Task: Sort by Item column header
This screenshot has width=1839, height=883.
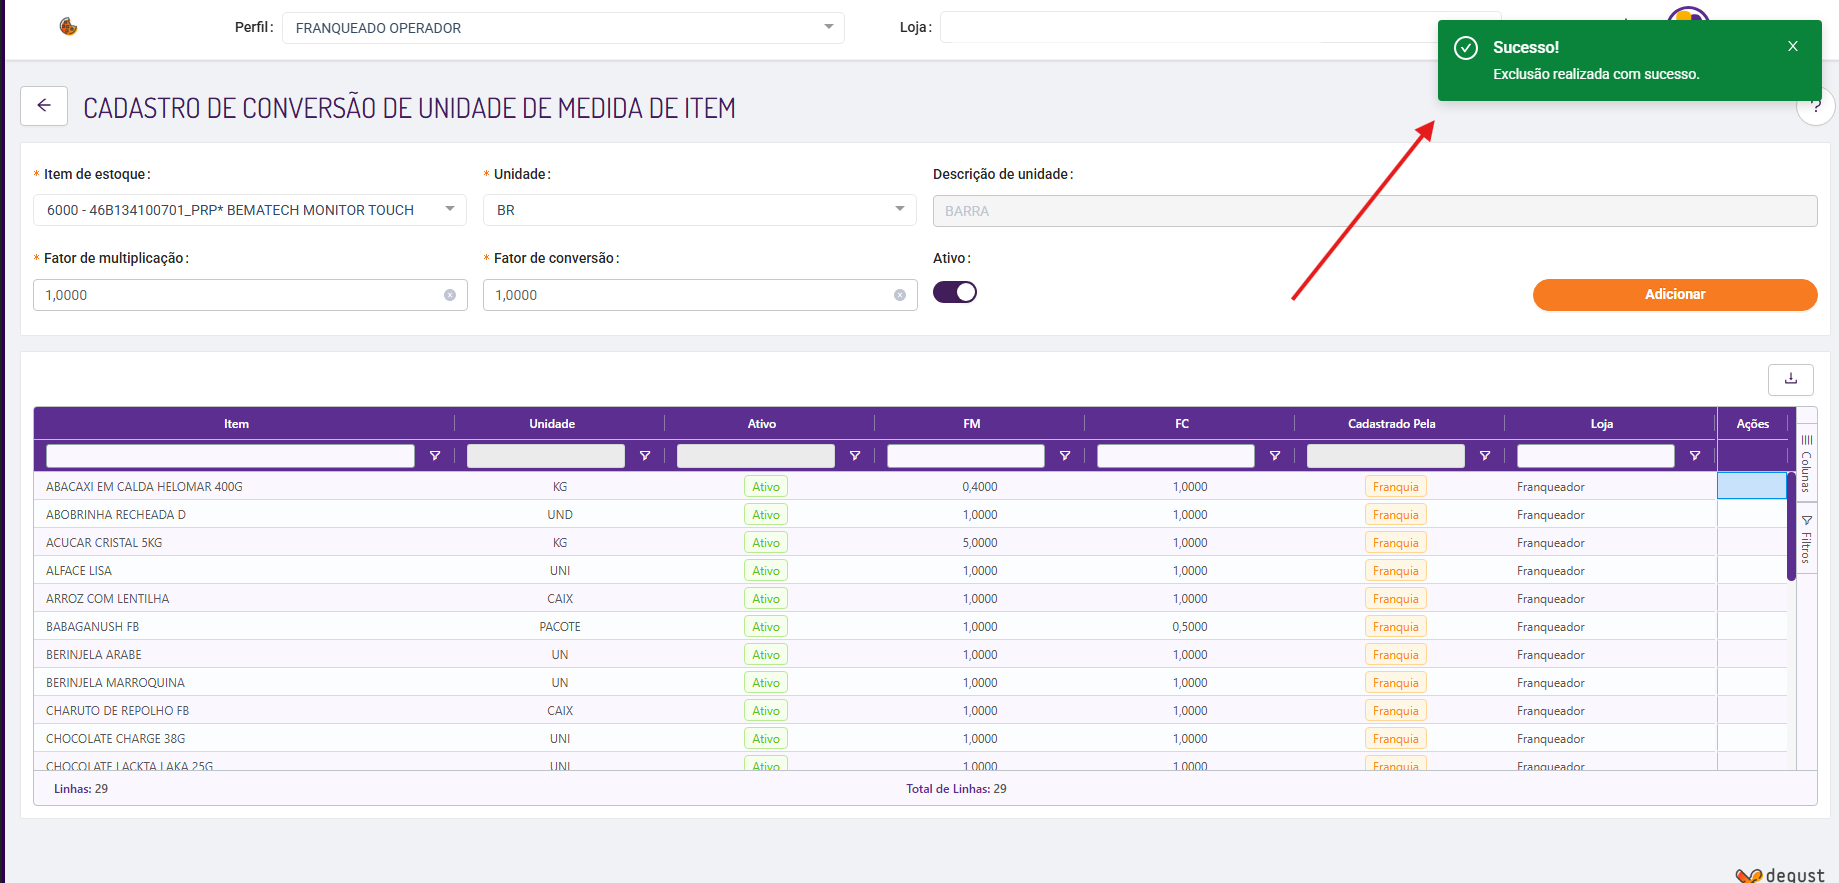Action: (236, 424)
